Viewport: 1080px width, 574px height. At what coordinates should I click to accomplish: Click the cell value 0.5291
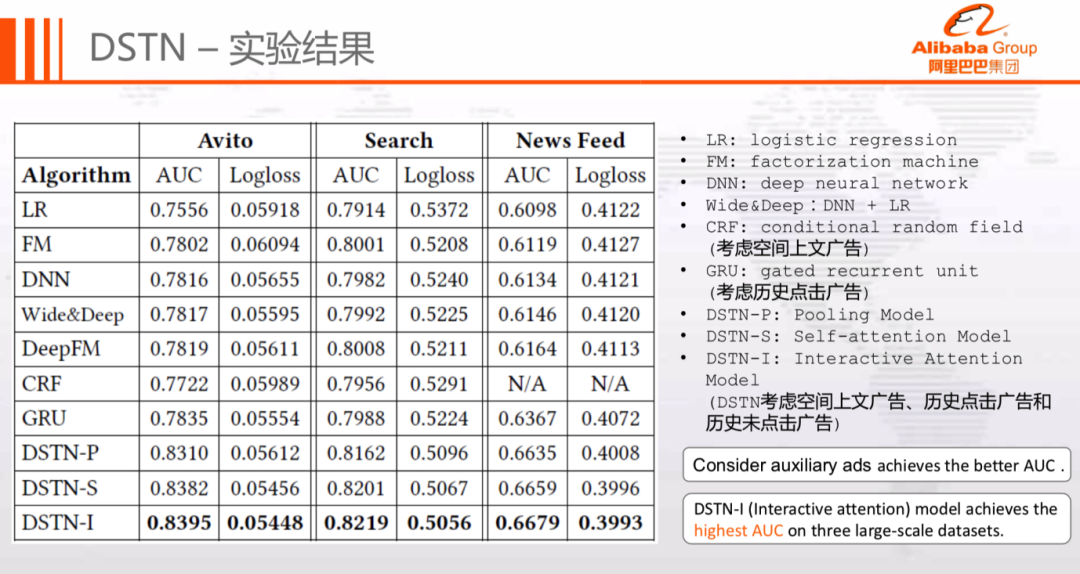(x=439, y=384)
